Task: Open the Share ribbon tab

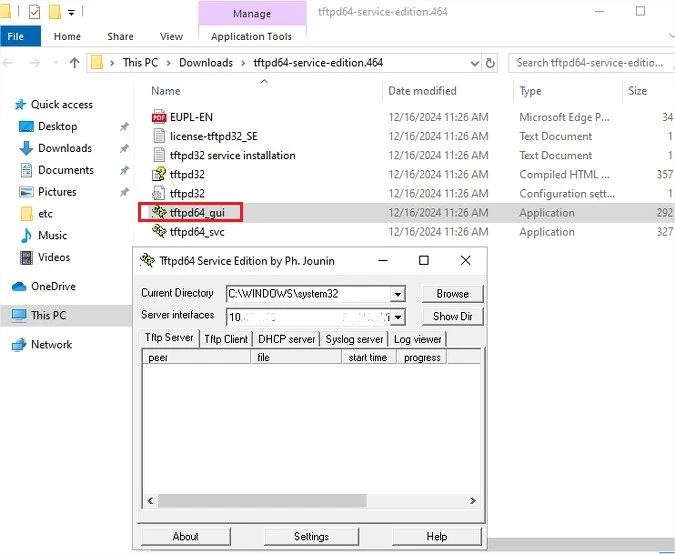Action: [121, 37]
